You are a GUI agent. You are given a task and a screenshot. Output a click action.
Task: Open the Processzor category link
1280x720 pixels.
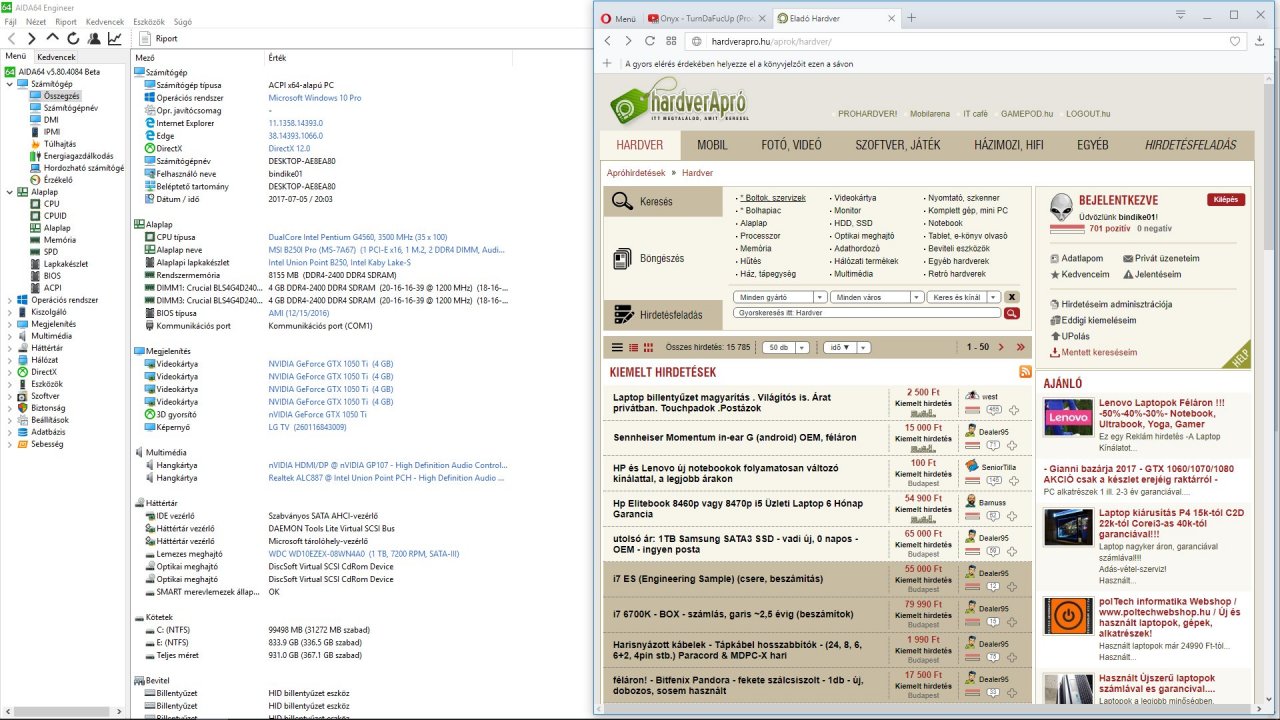760,236
